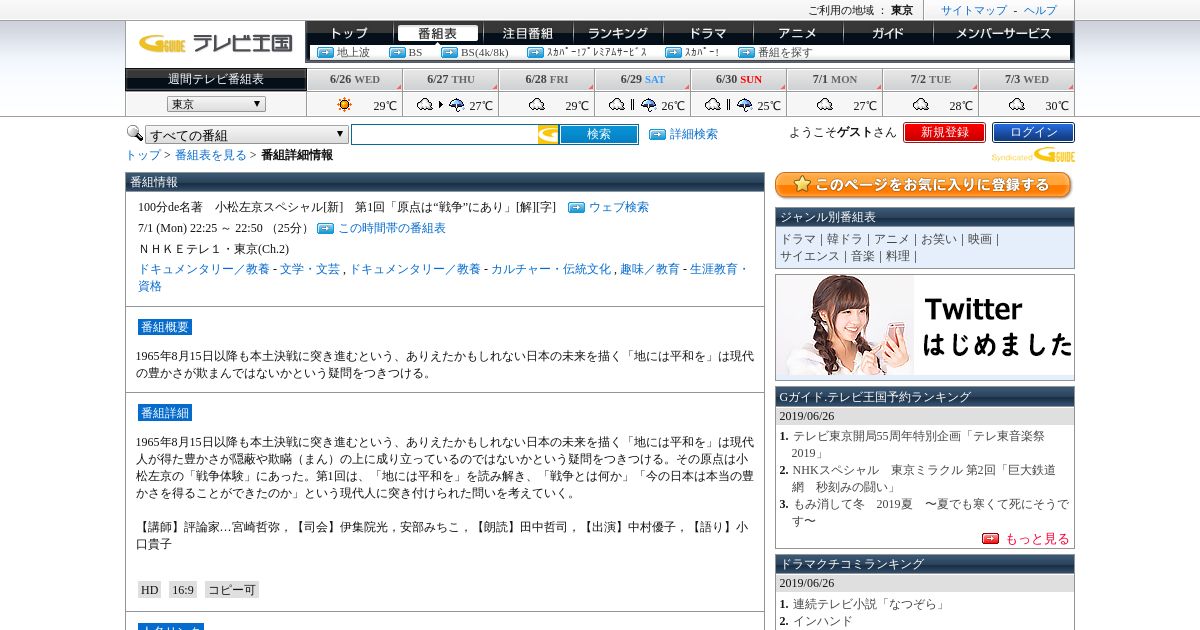Open the ドラマ menu tab
This screenshot has width=1200, height=630.
click(x=708, y=33)
